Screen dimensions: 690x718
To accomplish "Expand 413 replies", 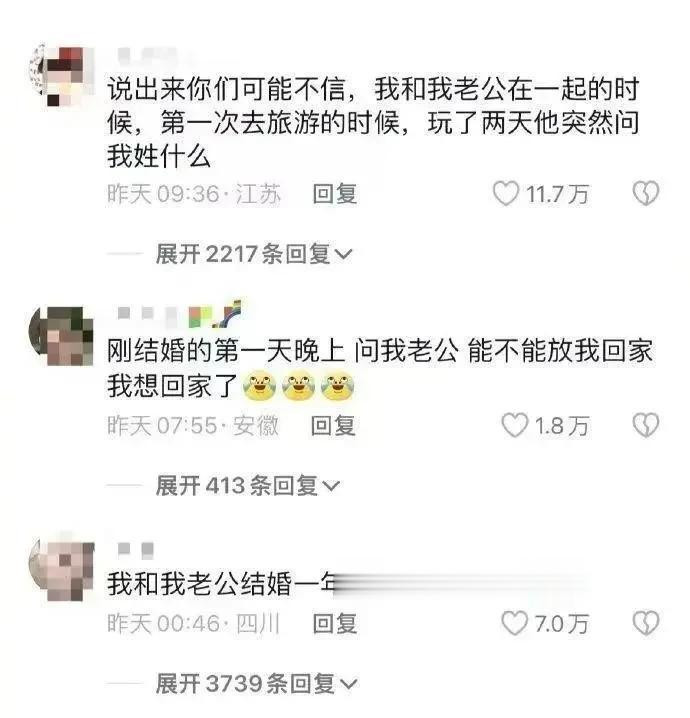I will point(247,485).
